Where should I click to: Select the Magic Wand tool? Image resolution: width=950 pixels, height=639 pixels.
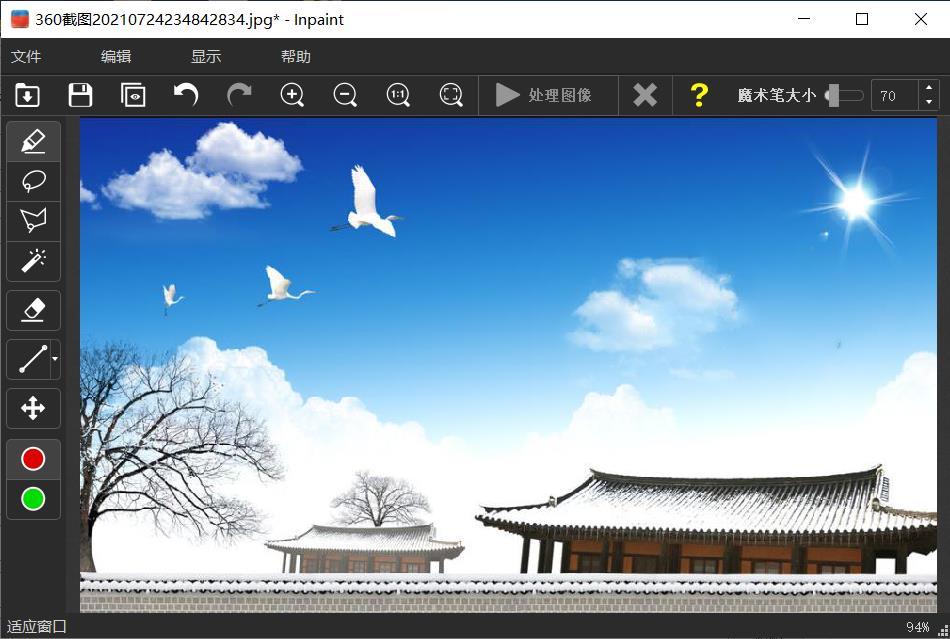[x=33, y=261]
